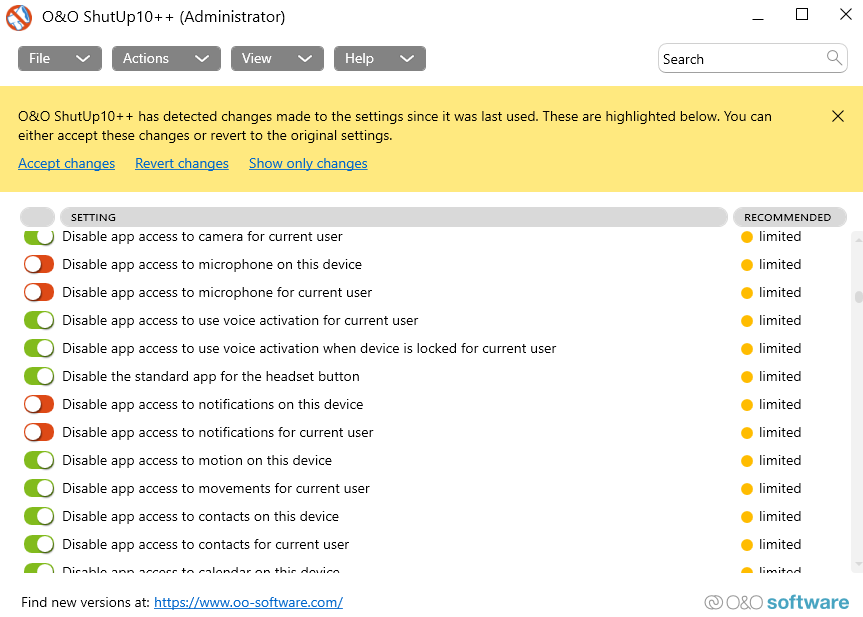This screenshot has height=617, width=863.
Task: Click the Accept changes link
Action: coord(66,163)
